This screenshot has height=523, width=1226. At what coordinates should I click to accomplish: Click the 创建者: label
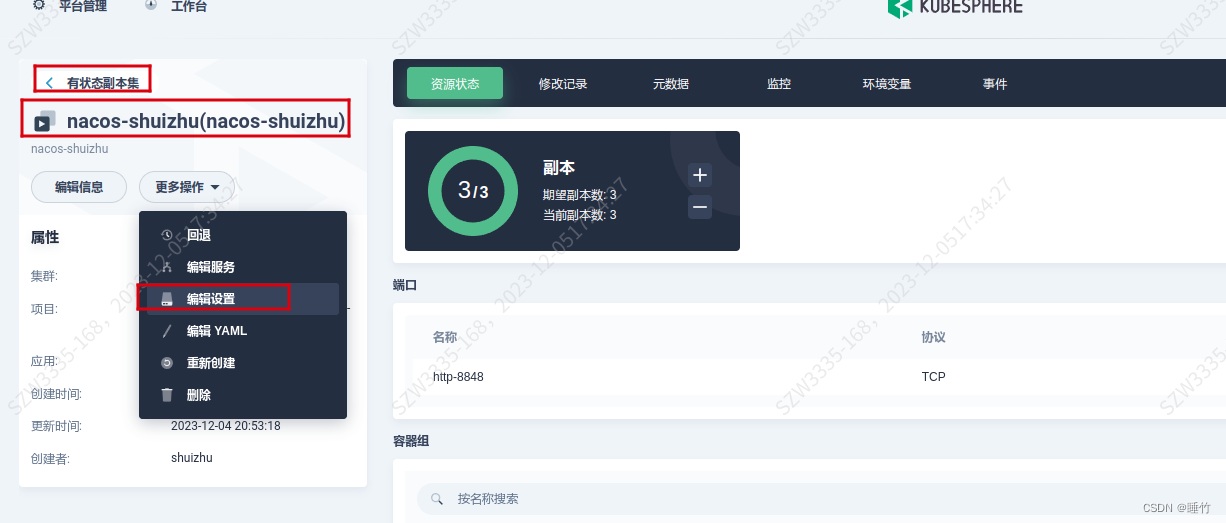(x=50, y=459)
